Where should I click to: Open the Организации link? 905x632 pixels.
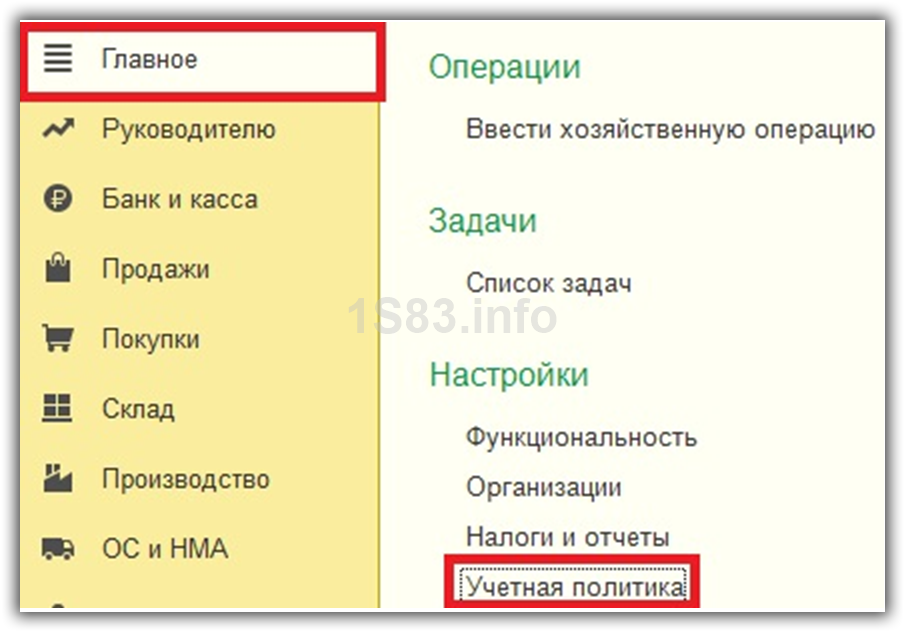[543, 487]
